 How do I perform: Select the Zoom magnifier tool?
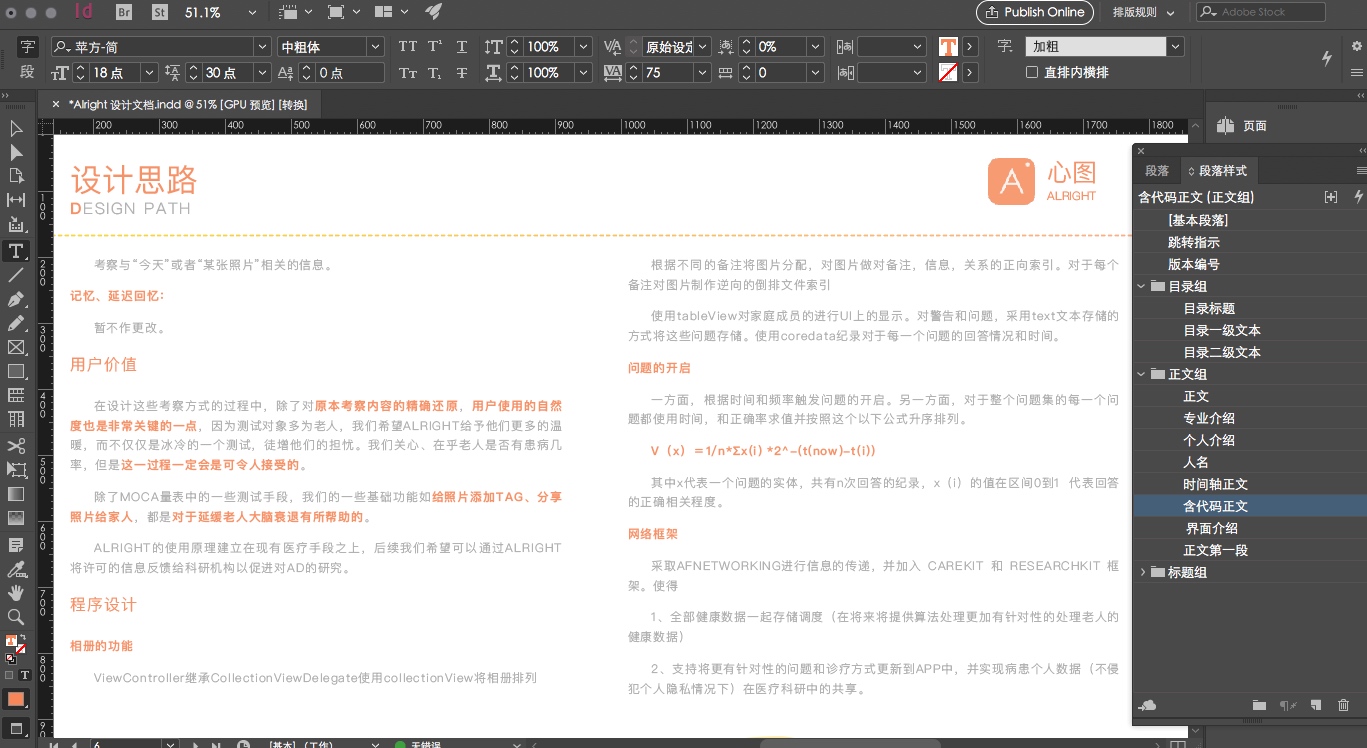point(16,617)
